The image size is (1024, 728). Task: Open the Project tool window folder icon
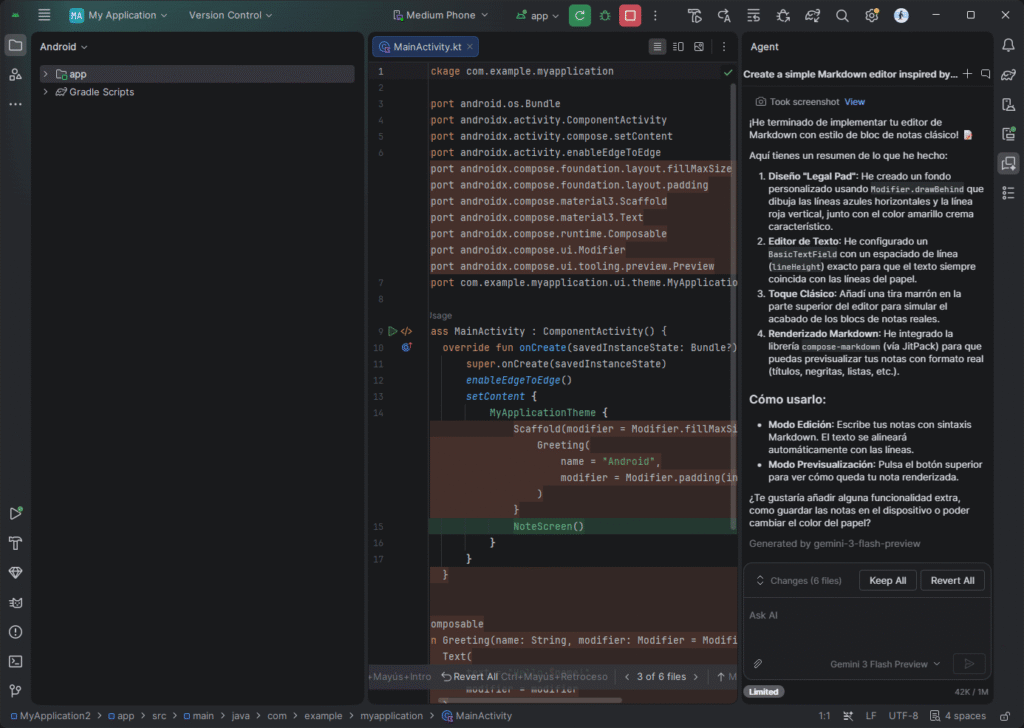pos(15,46)
